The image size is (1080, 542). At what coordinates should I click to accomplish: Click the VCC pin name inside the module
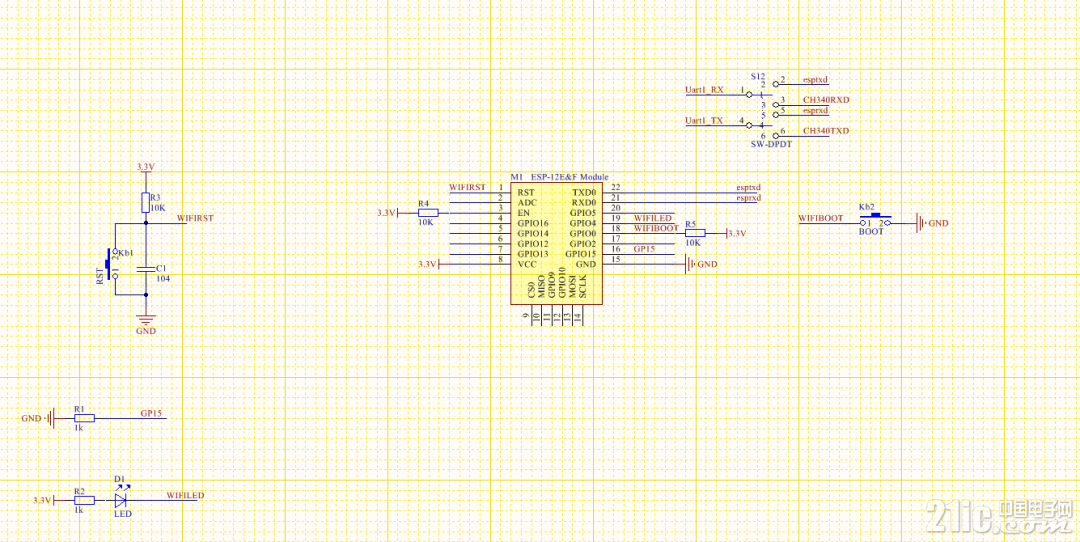pyautogui.click(x=526, y=264)
